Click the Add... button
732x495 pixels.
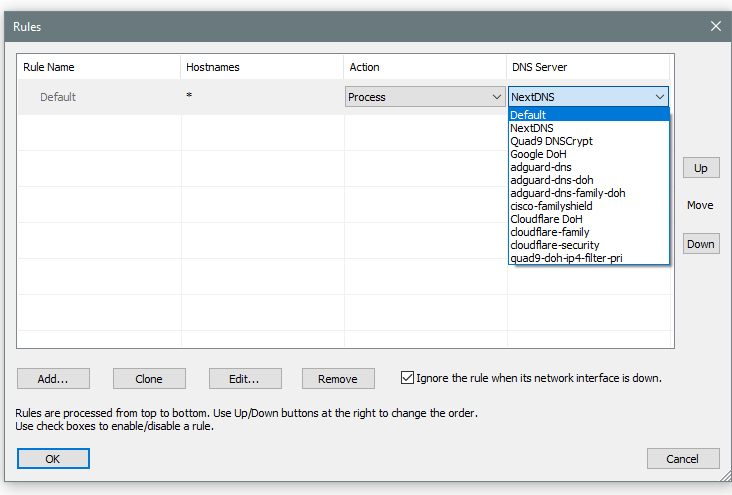coord(53,379)
